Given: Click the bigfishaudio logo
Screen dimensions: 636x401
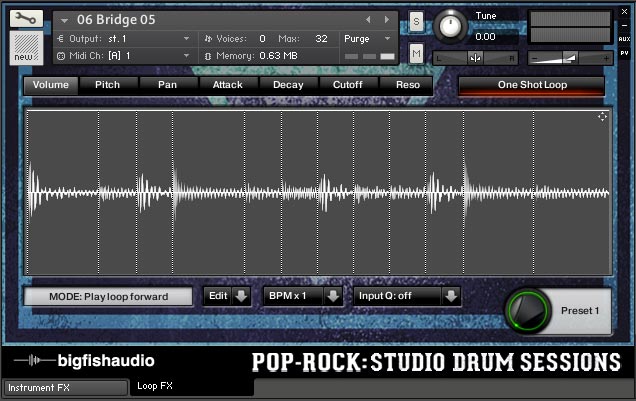Looking at the screenshot, I should (x=84, y=360).
